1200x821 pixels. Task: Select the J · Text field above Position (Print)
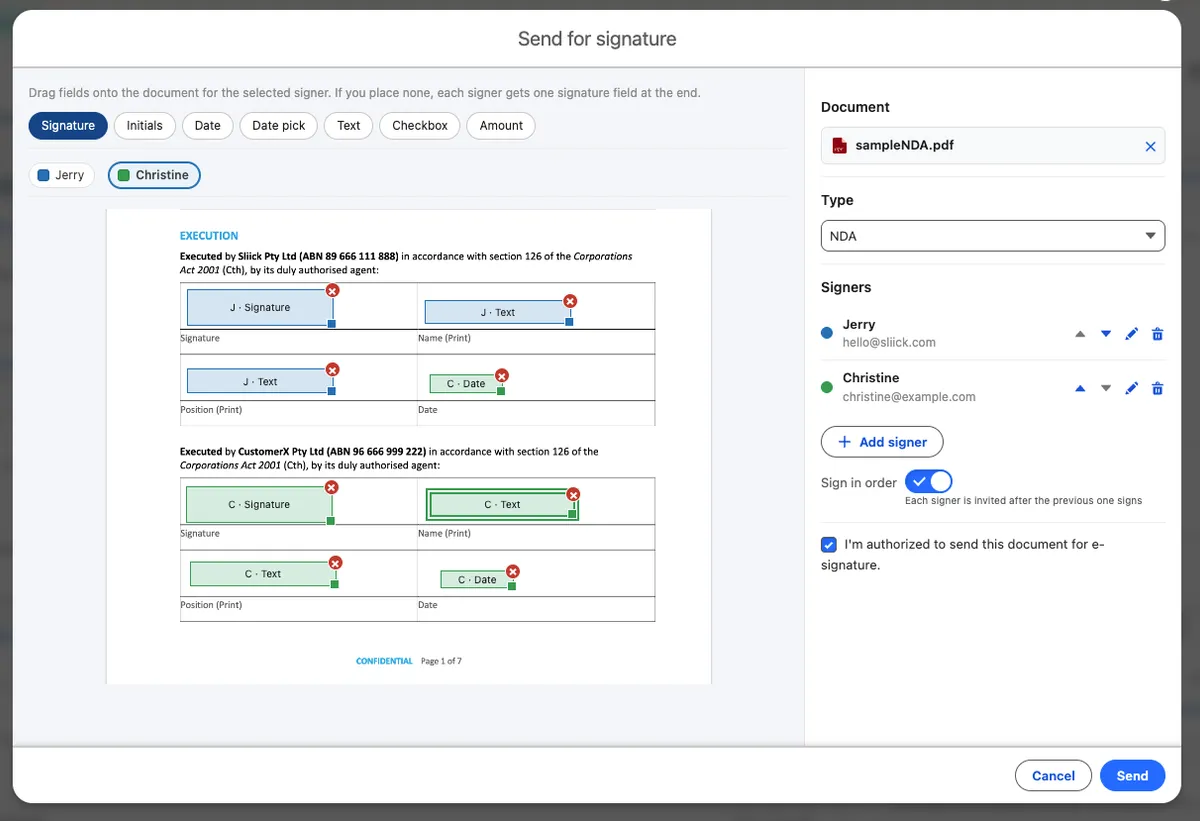tap(260, 381)
